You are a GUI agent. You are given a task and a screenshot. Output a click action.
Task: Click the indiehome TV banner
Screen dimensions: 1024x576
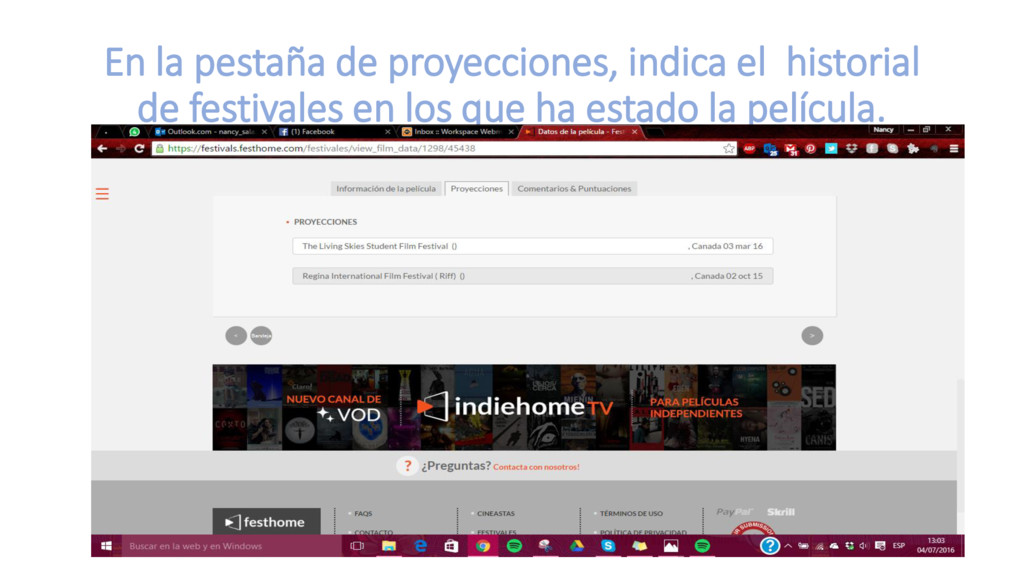[x=524, y=407]
